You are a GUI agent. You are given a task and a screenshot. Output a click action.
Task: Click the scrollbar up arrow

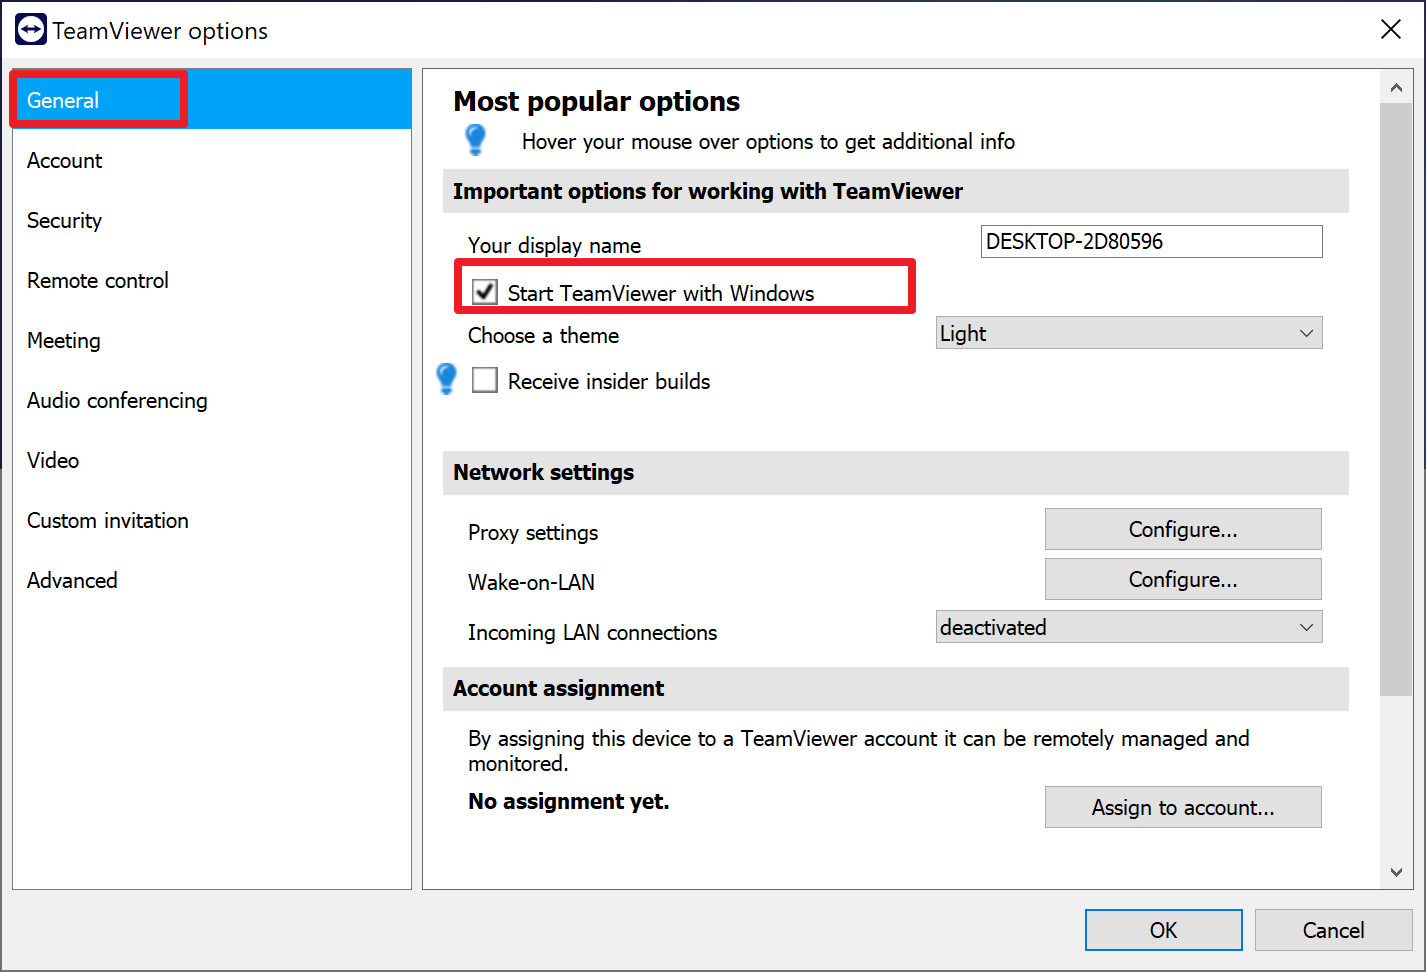tap(1396, 88)
